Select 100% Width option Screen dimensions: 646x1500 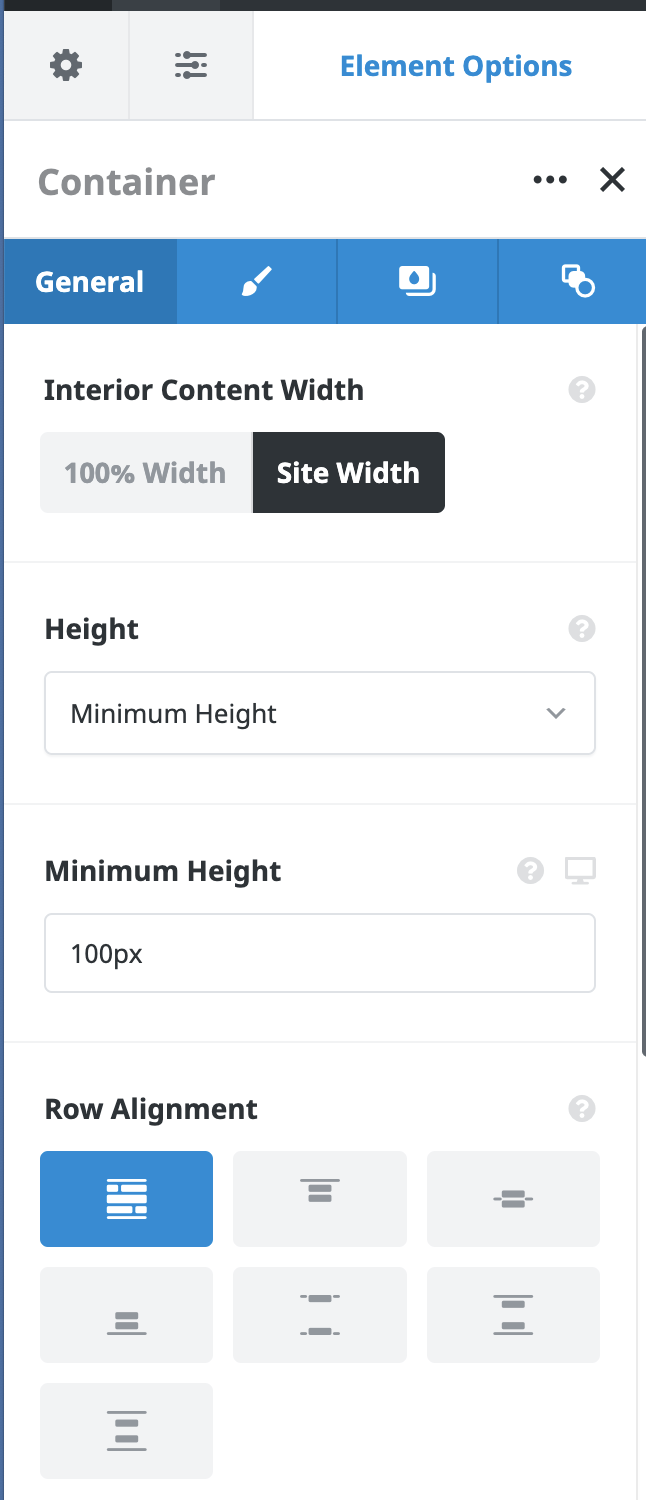click(x=146, y=472)
